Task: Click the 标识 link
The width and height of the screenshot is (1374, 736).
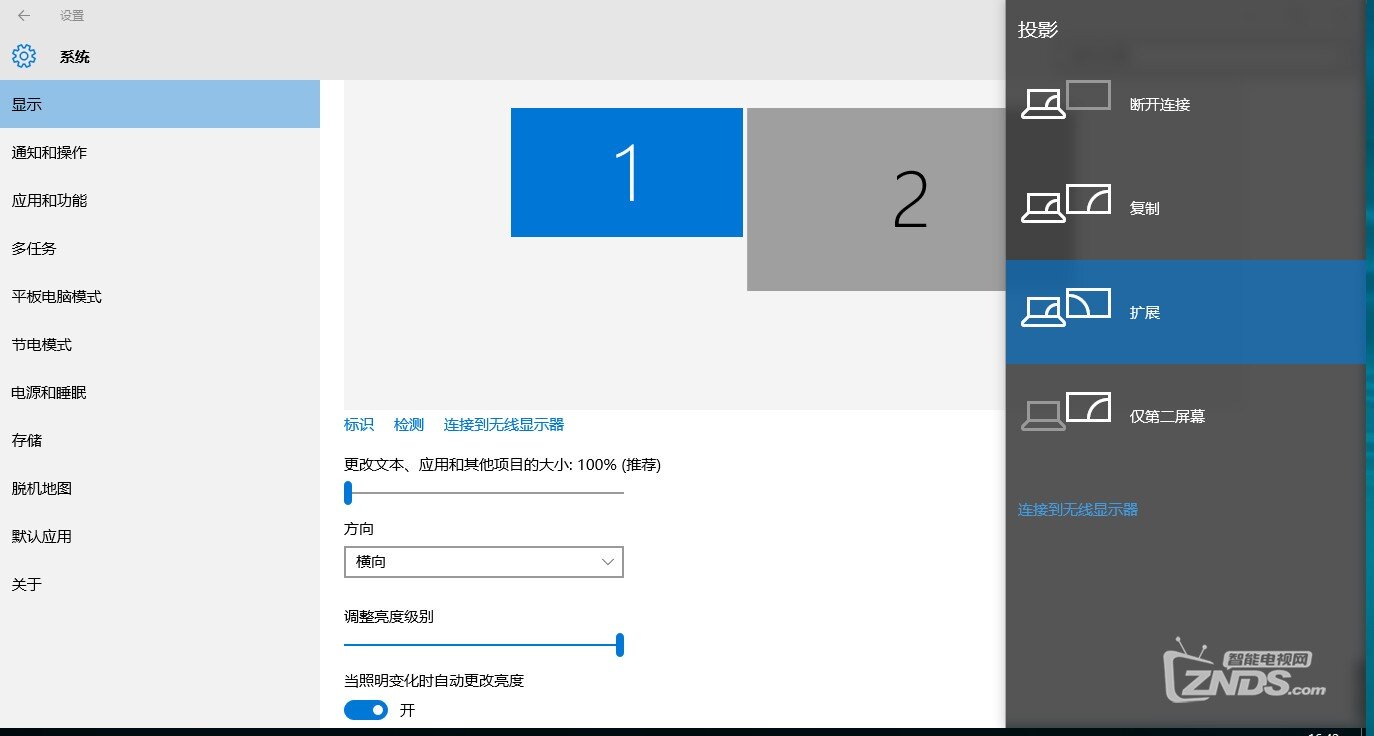Action: coord(359,425)
